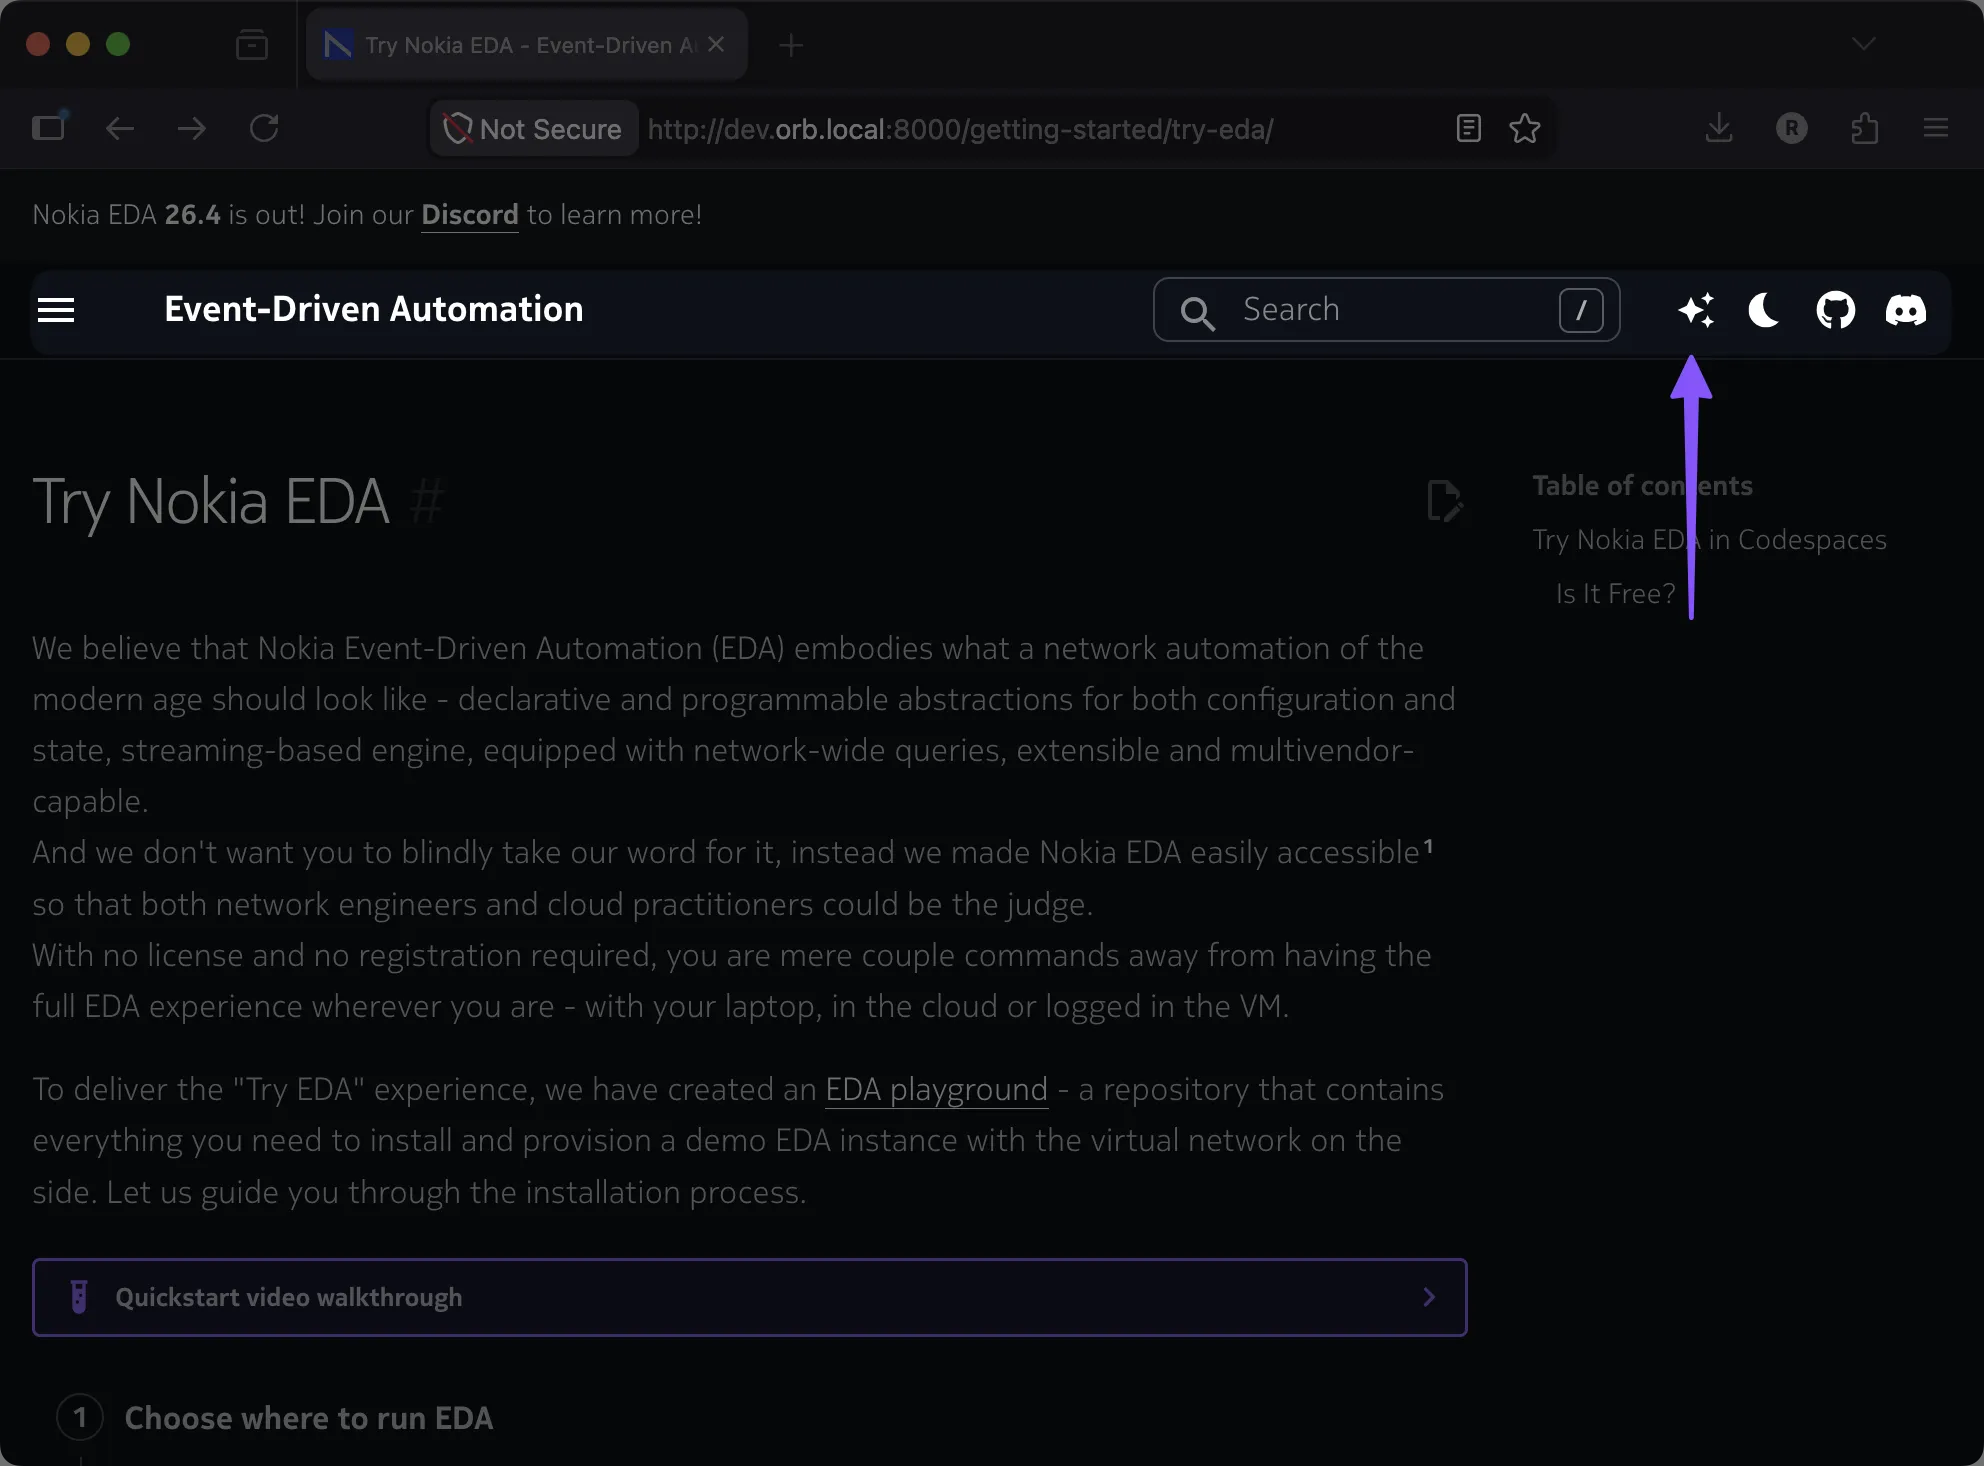This screenshot has height=1466, width=1984.
Task: Open the browser downloads icon
Action: 1719,128
